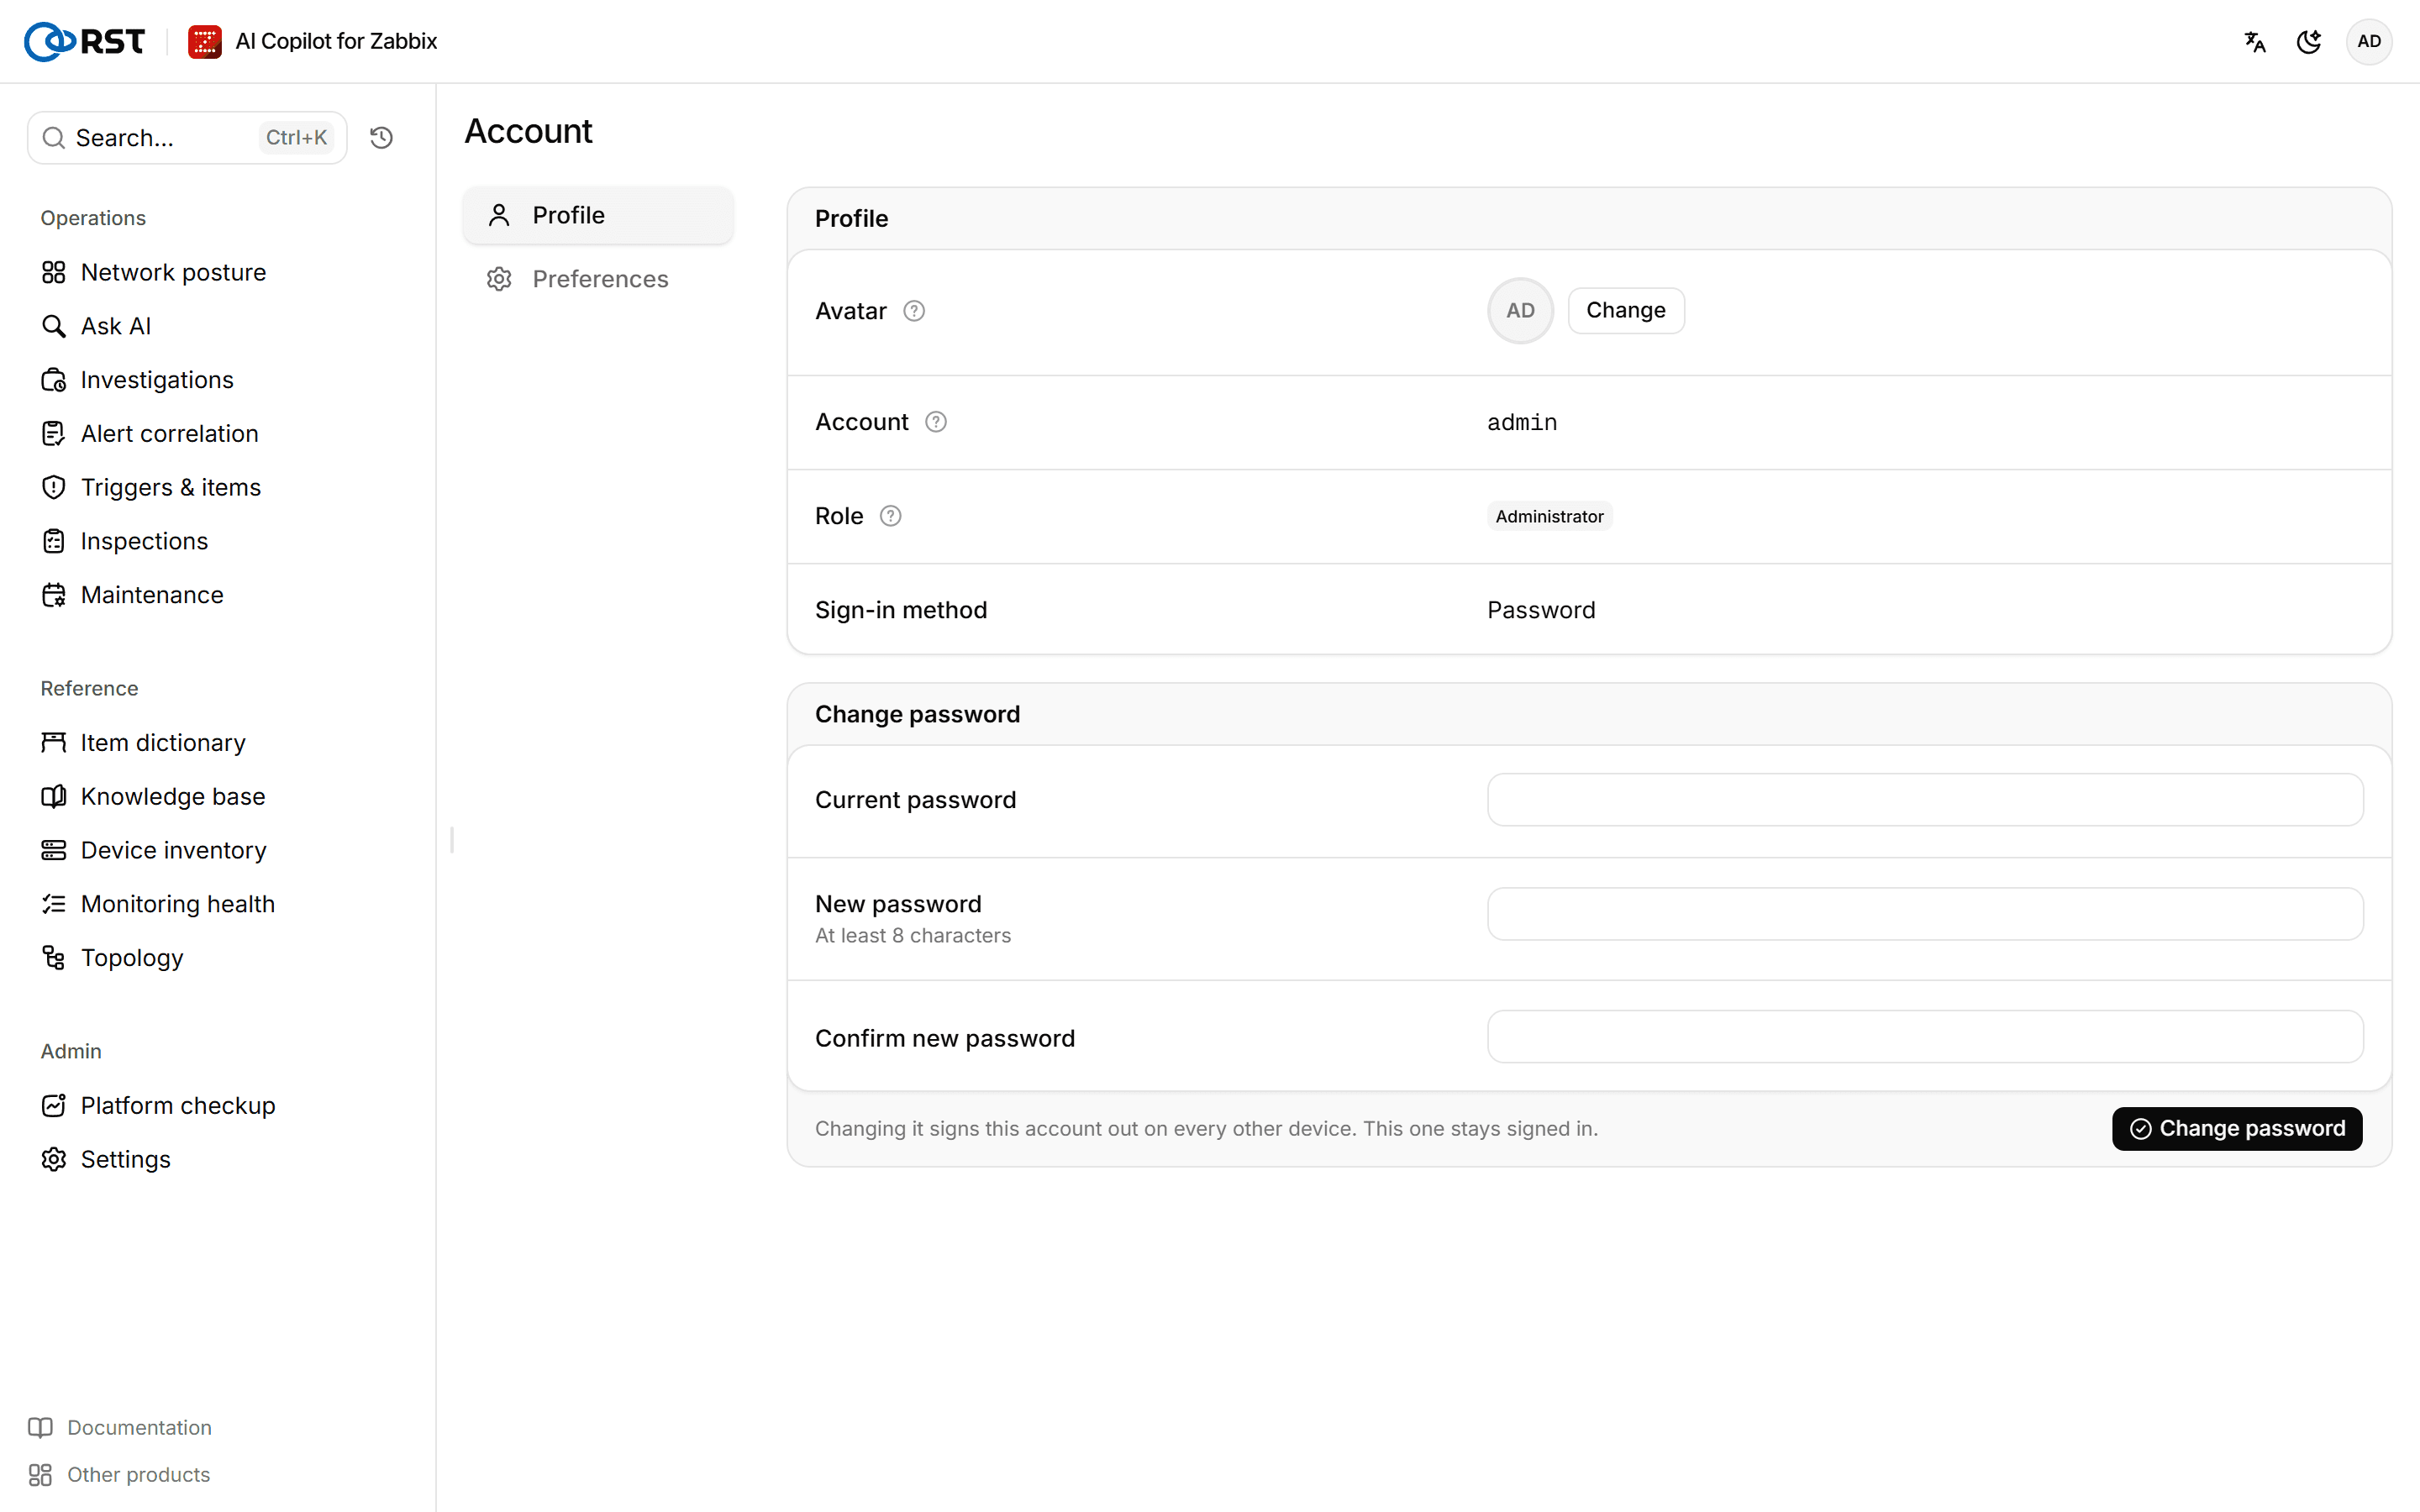View Device inventory
Screen dimensions: 2420x1512
coord(217,850)
